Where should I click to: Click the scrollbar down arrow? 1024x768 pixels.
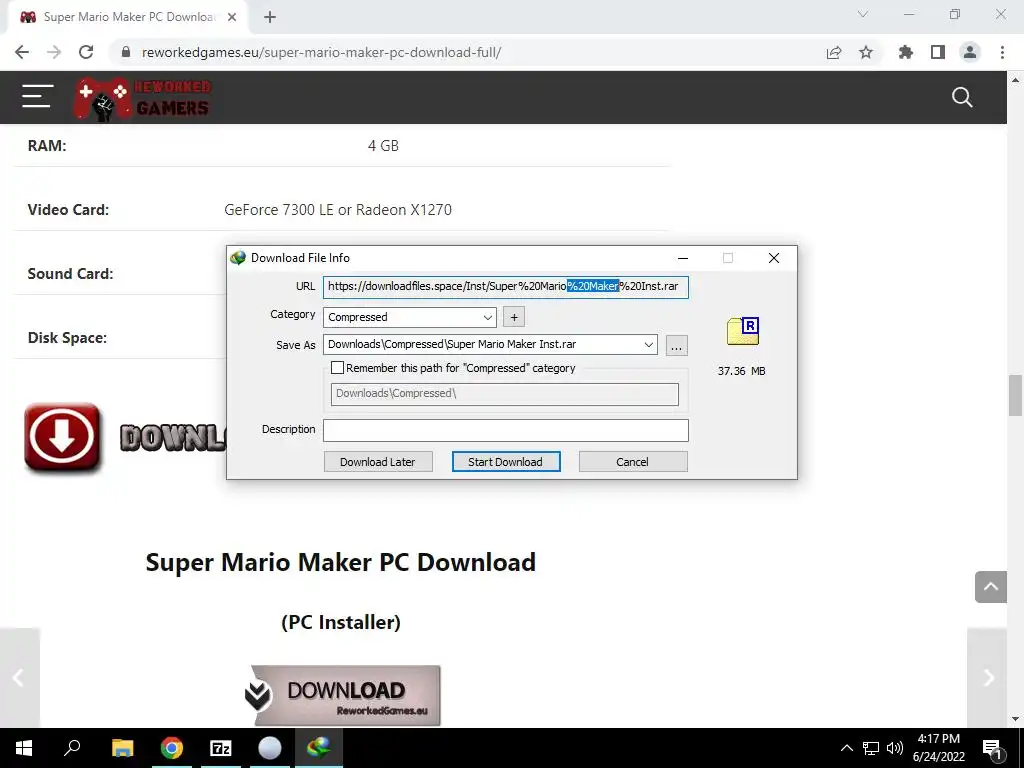pyautogui.click(x=1015, y=719)
